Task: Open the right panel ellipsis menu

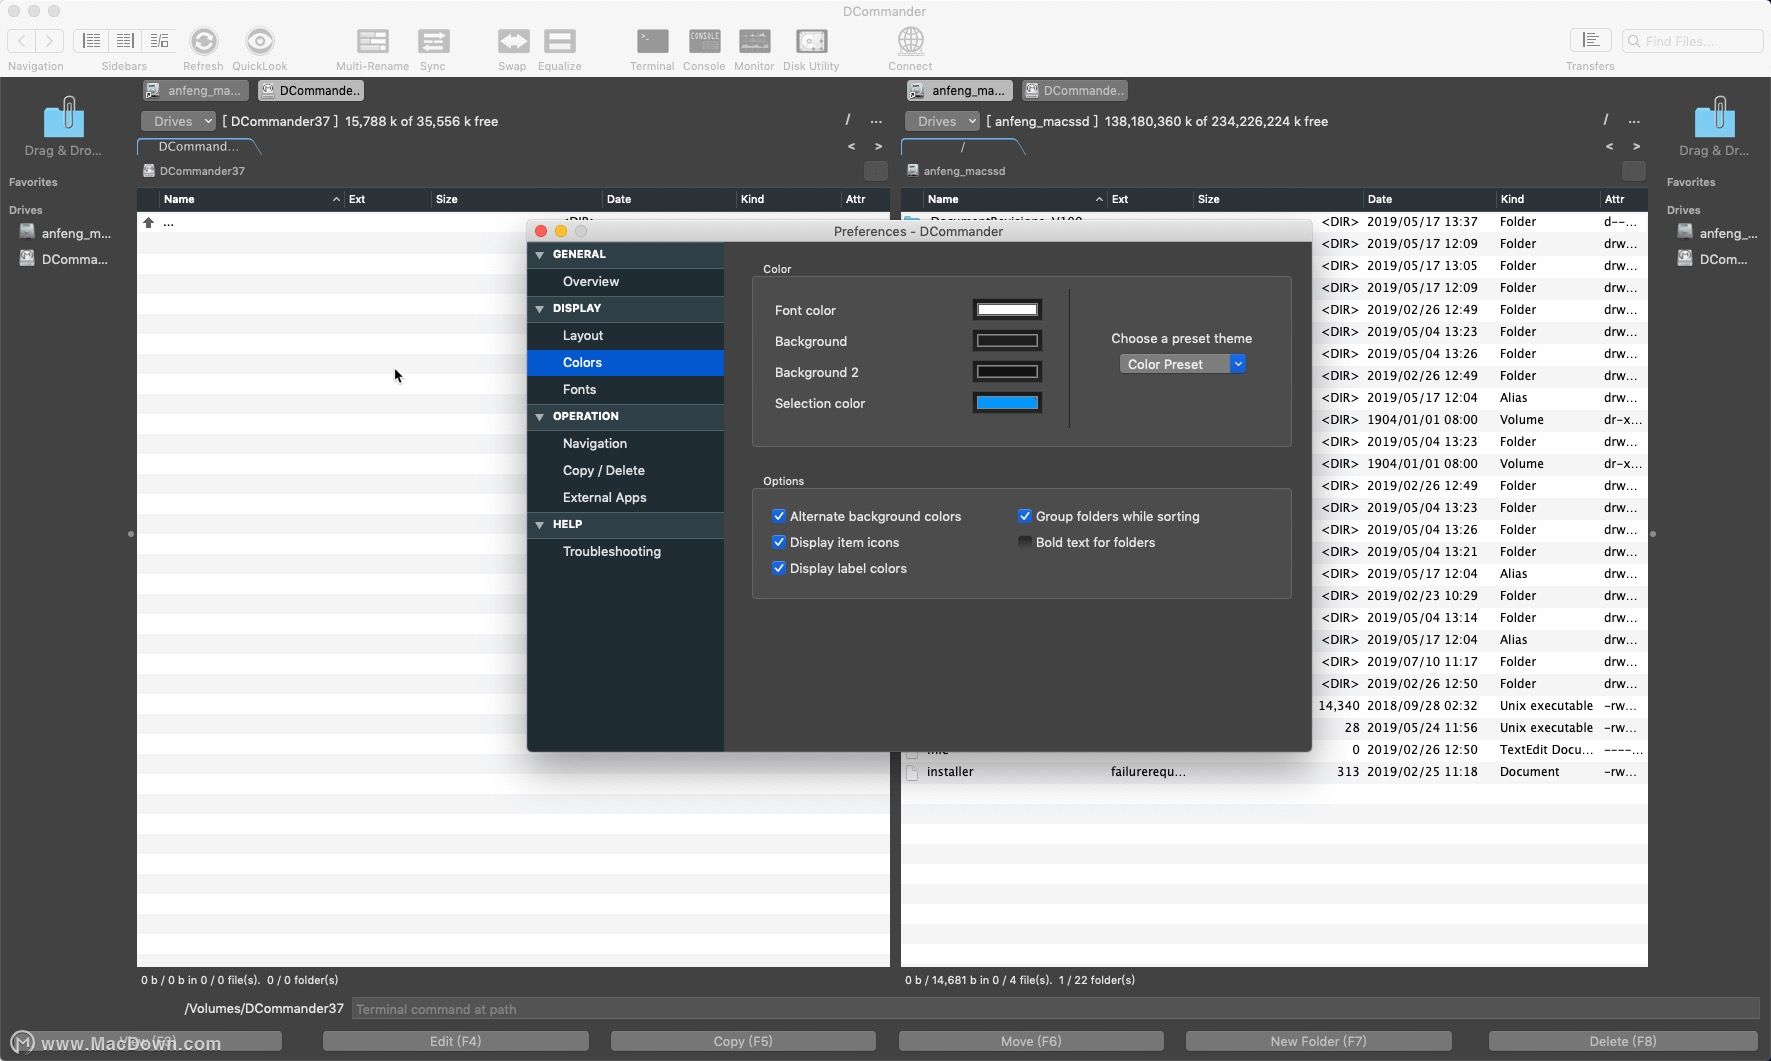Action: click(x=1634, y=120)
